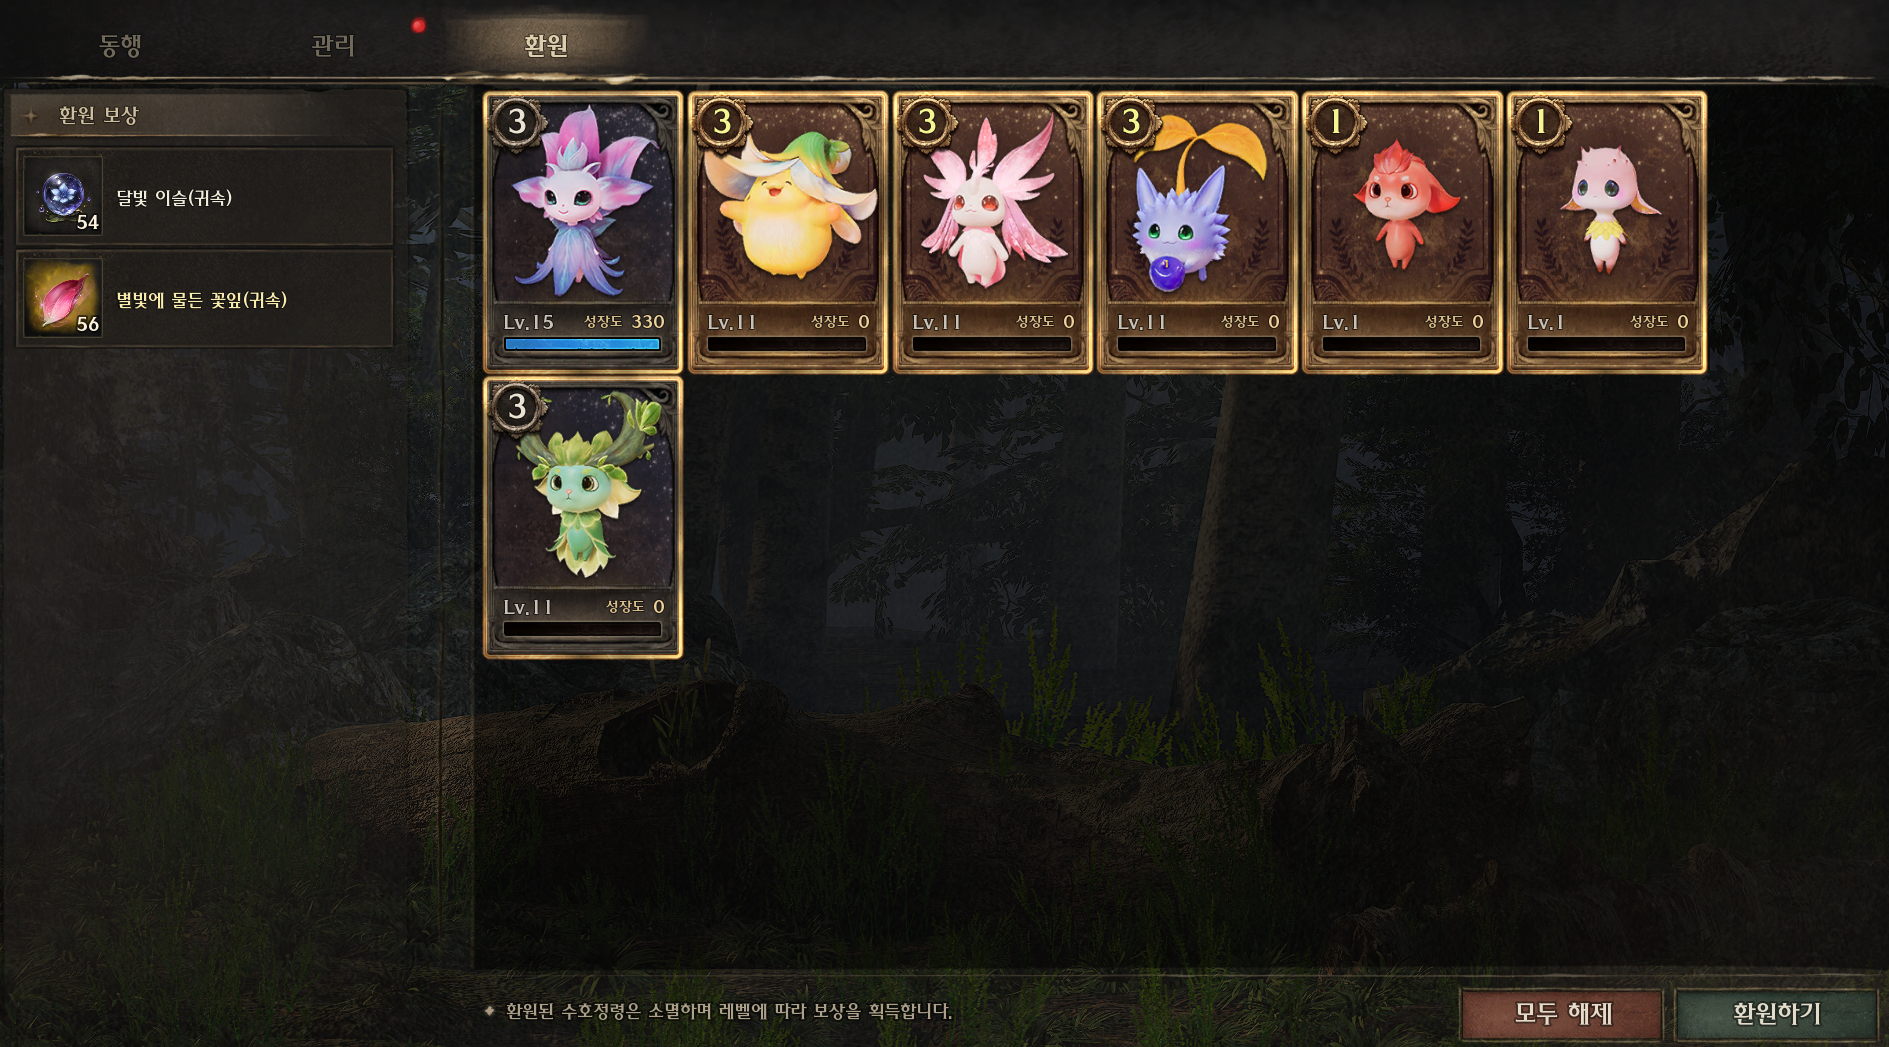Image resolution: width=1889 pixels, height=1047 pixels.
Task: Select the pale pink horned spirit card
Action: point(1607,232)
